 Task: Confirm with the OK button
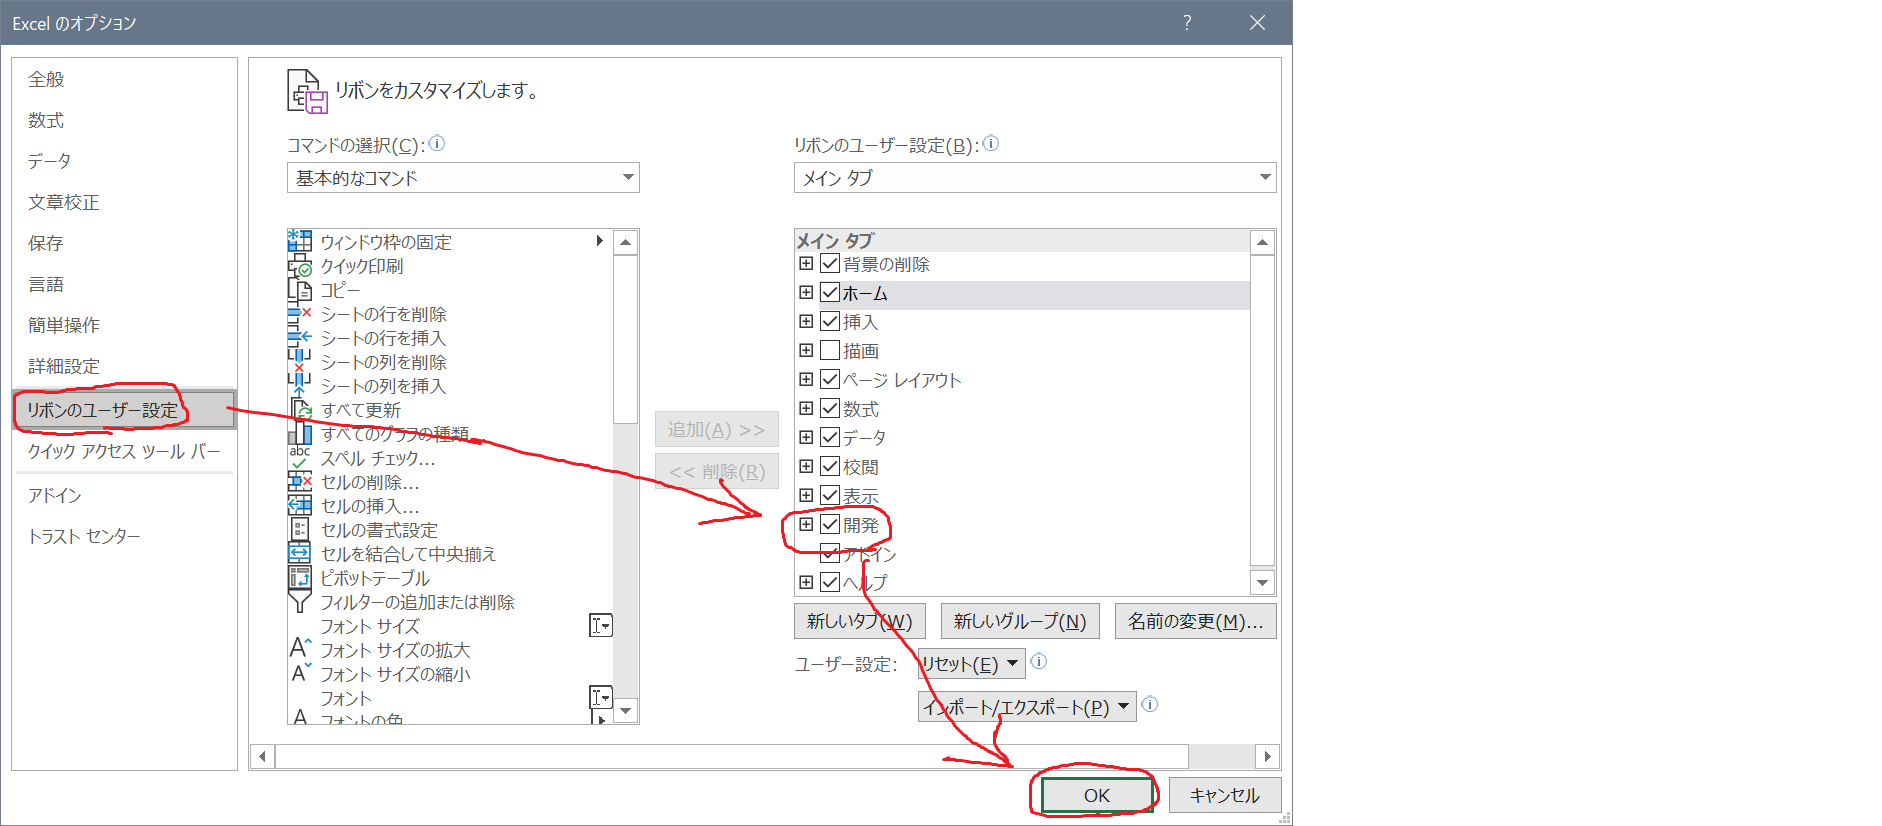[x=1096, y=795]
